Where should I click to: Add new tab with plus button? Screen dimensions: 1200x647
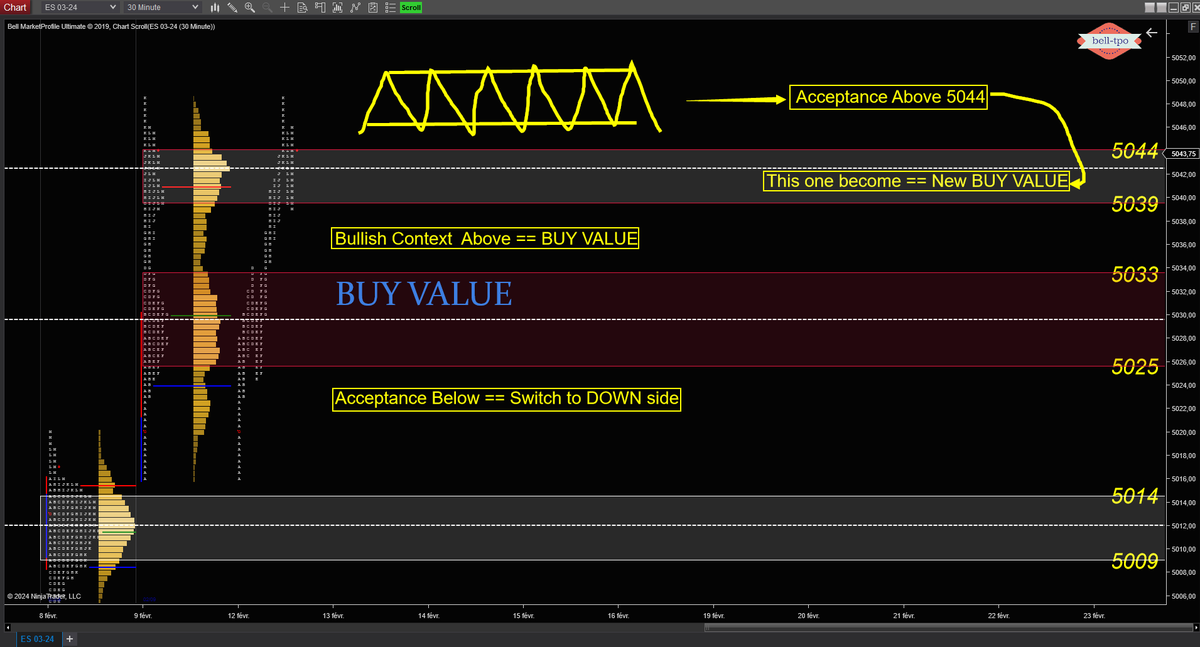coord(70,638)
